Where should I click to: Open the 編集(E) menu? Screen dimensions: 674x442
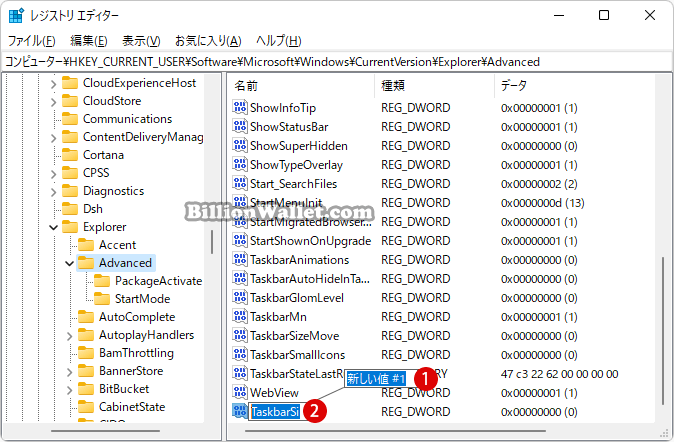(89, 41)
